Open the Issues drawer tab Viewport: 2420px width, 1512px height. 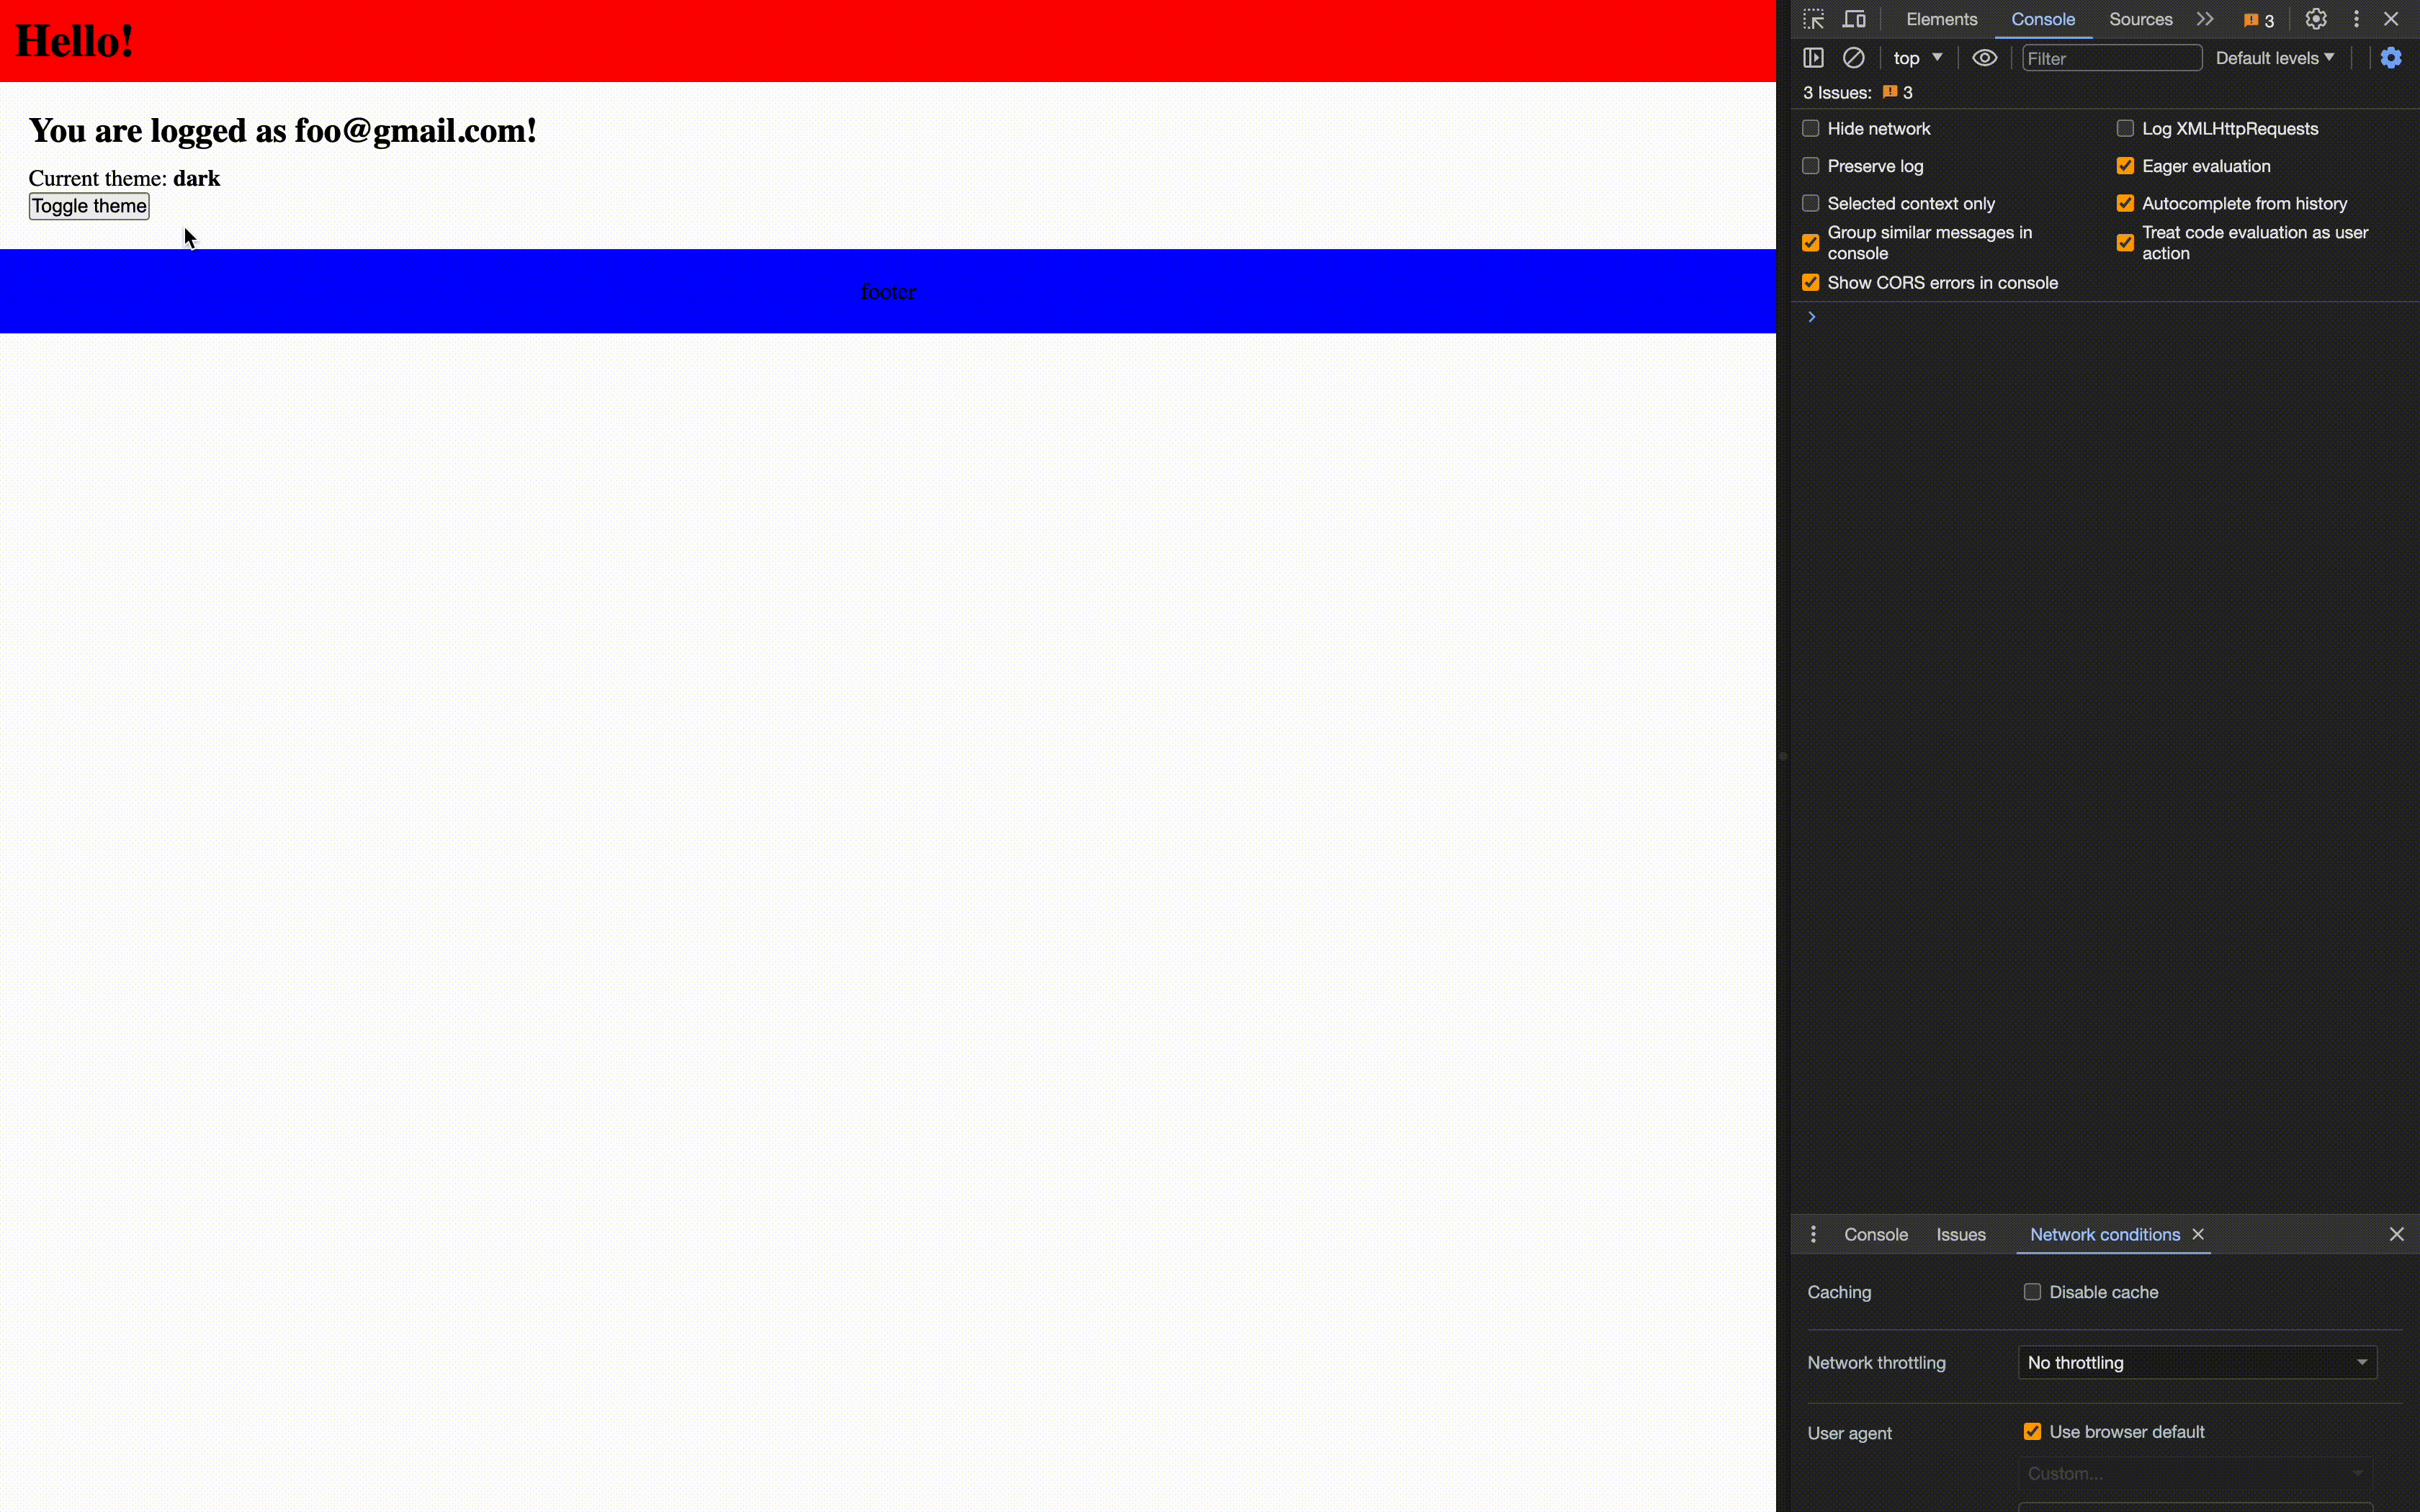[1960, 1234]
